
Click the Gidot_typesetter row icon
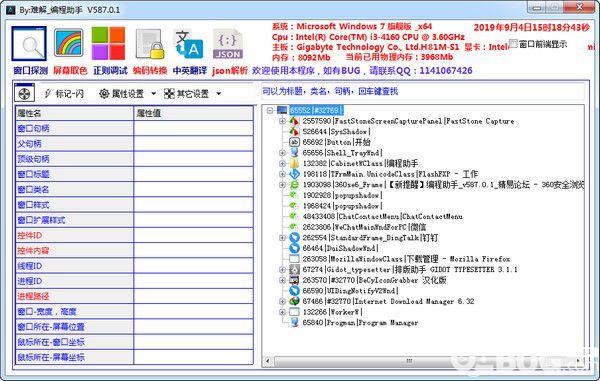(x=294, y=269)
